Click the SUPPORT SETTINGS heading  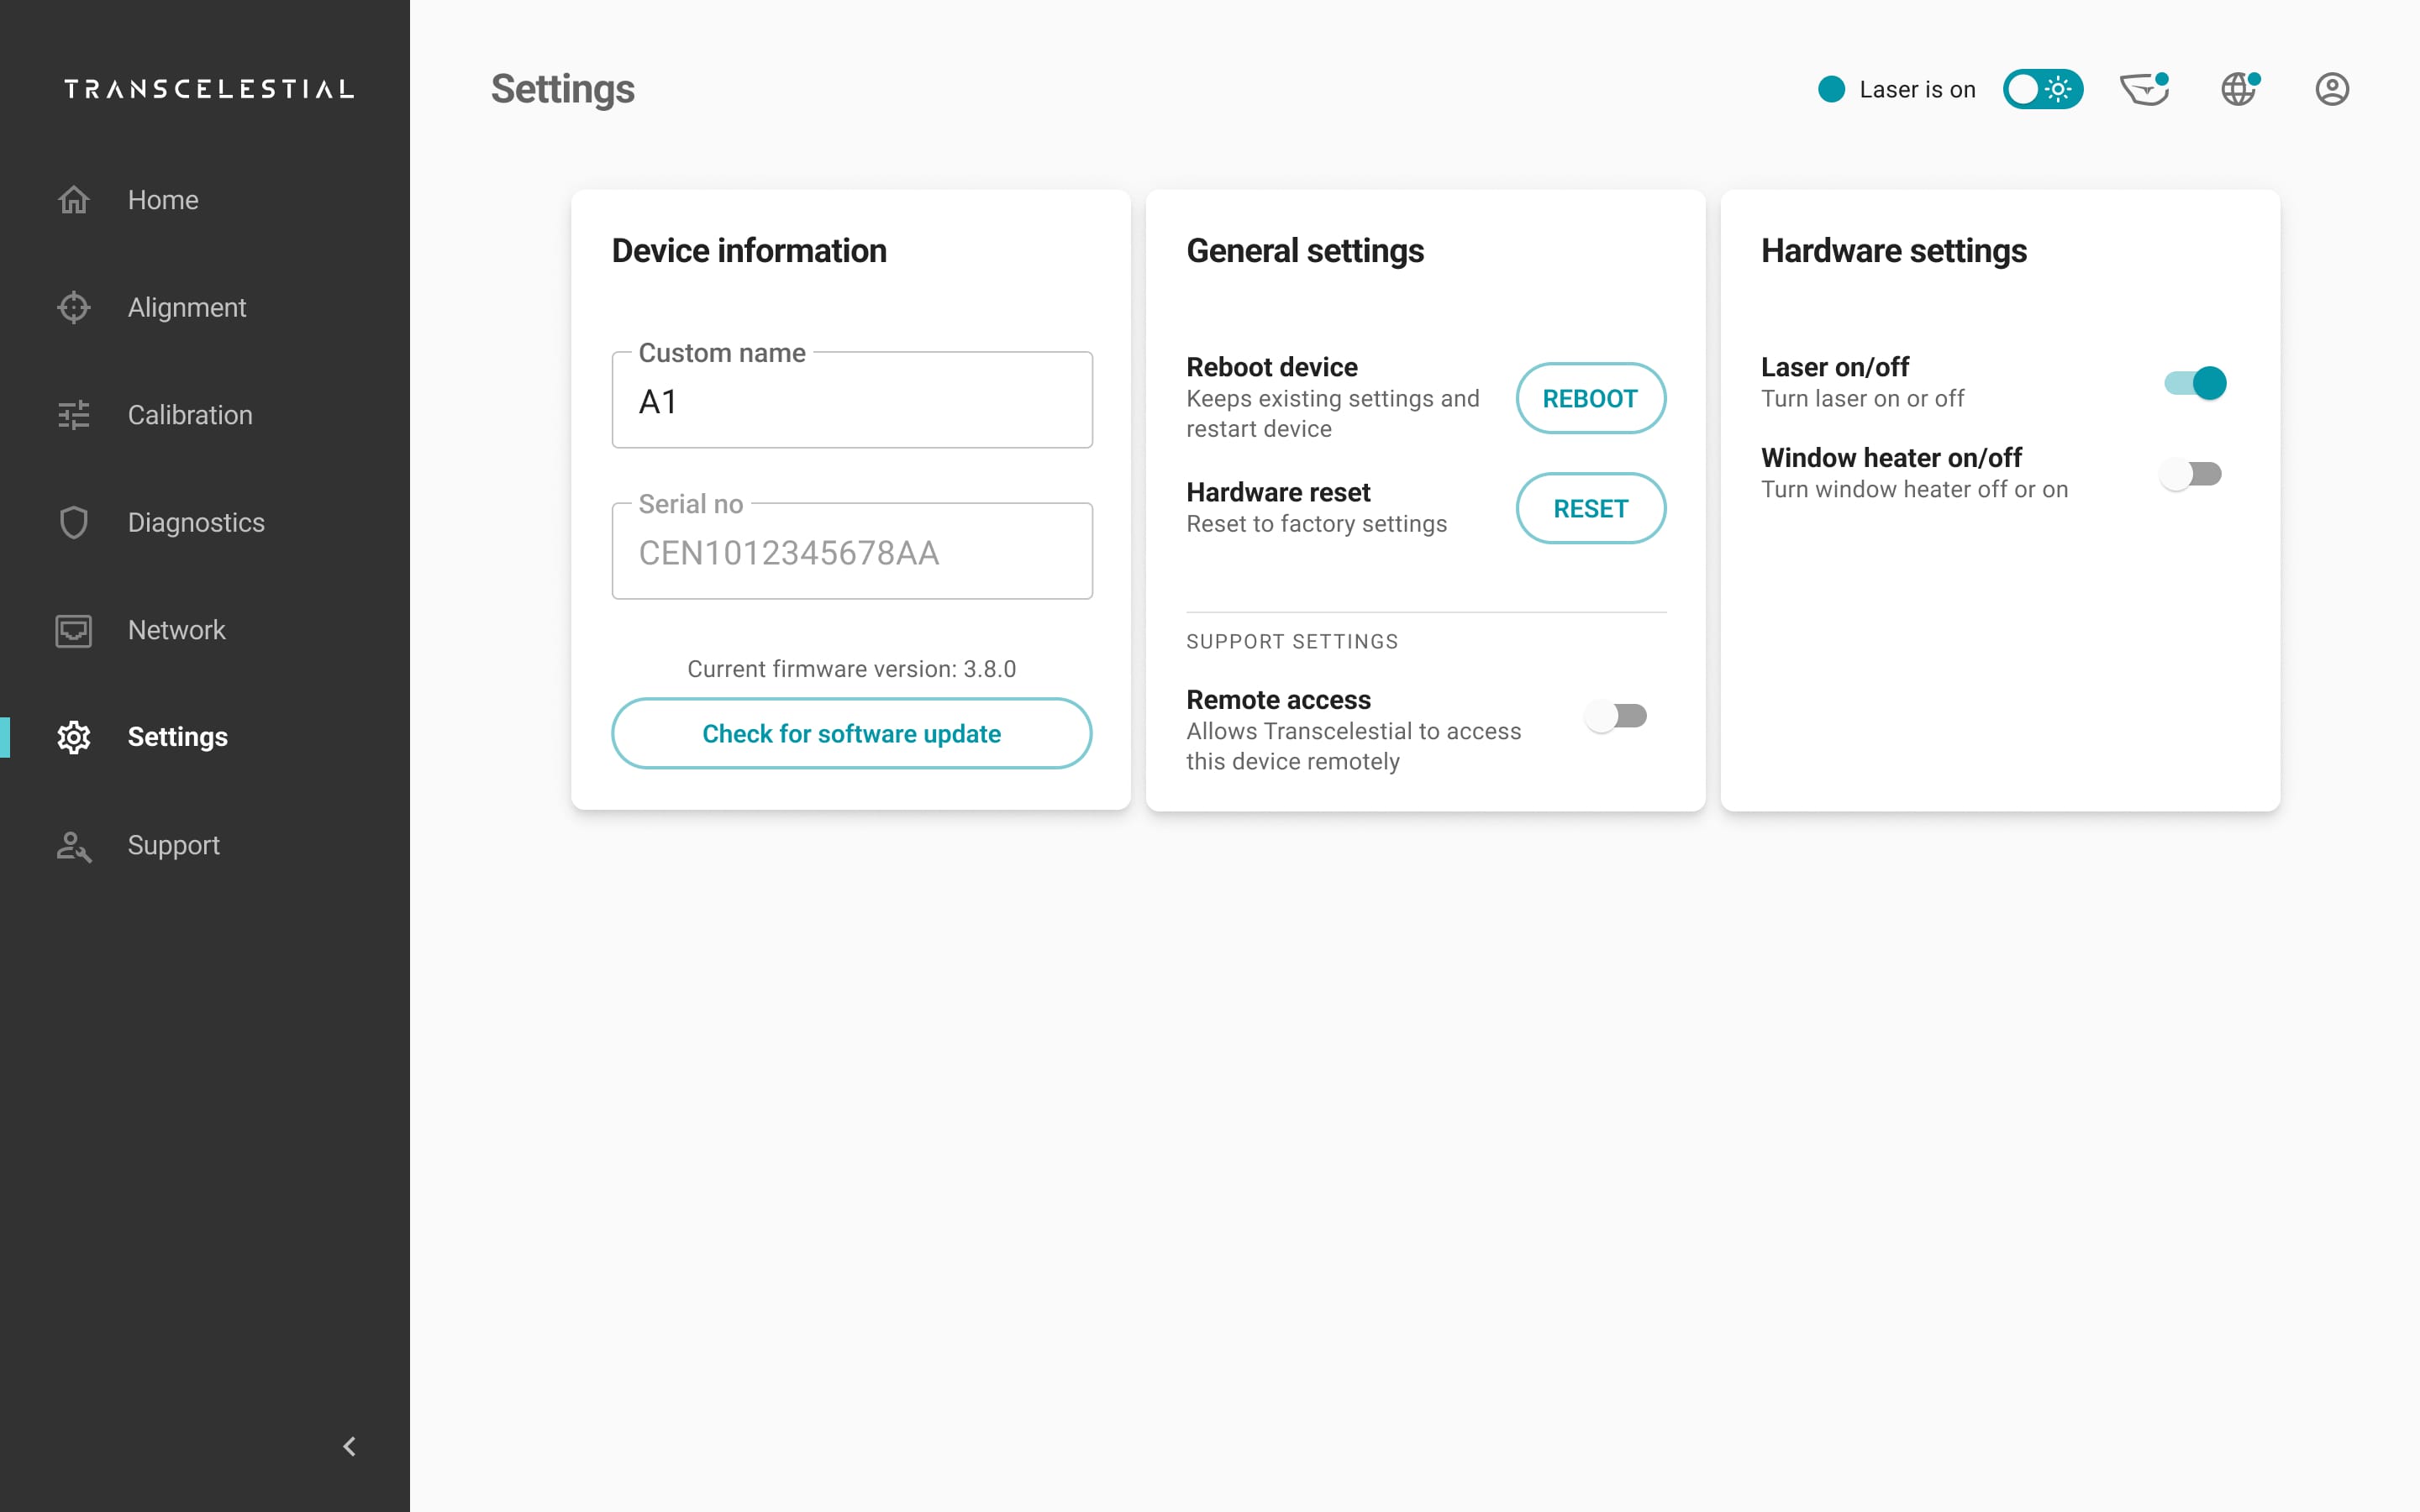(x=1292, y=642)
